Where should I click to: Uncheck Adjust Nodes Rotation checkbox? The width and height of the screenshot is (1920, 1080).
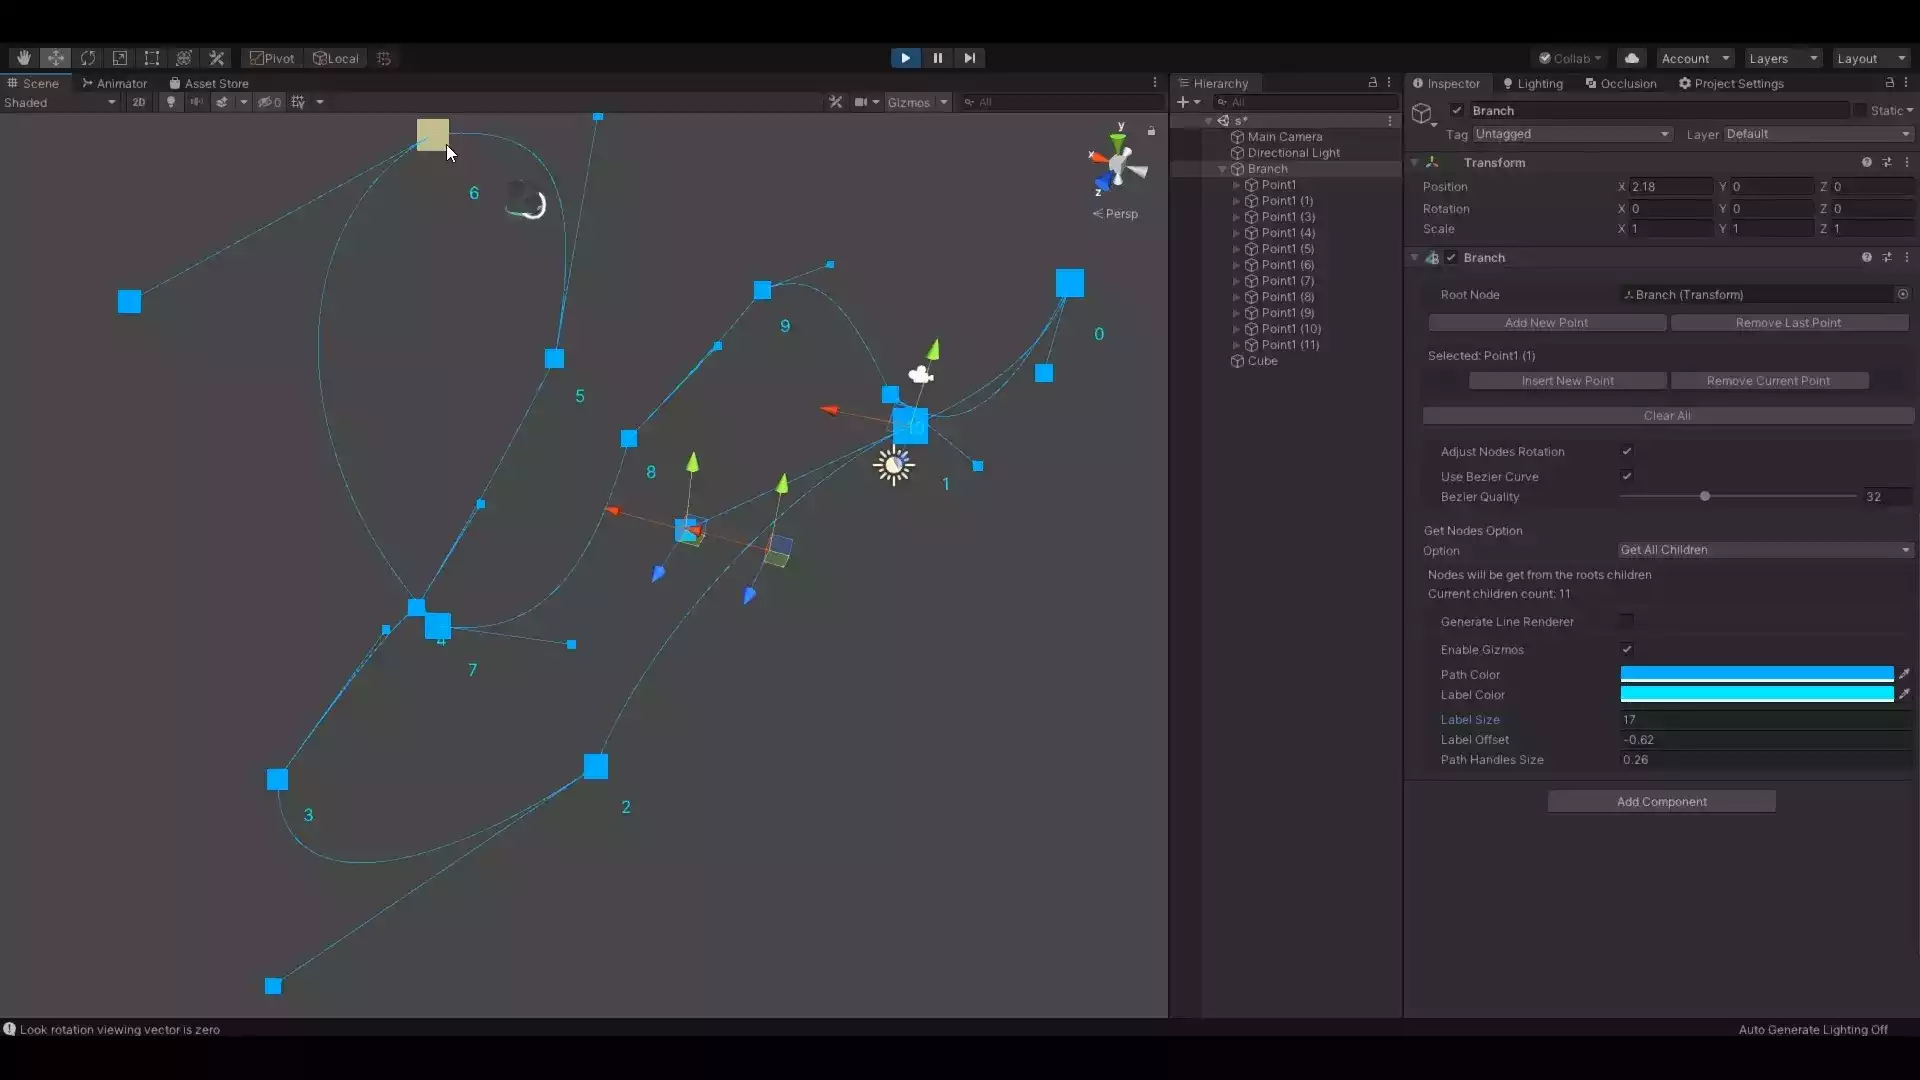pos(1627,452)
